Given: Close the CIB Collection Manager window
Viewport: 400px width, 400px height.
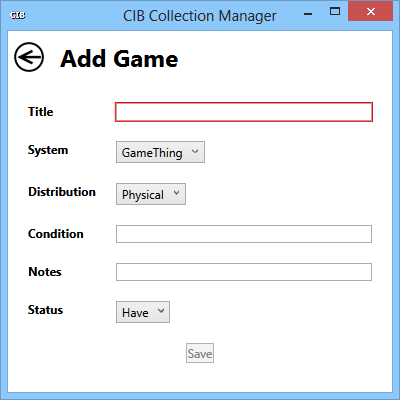Looking at the screenshot, I should [371, 12].
